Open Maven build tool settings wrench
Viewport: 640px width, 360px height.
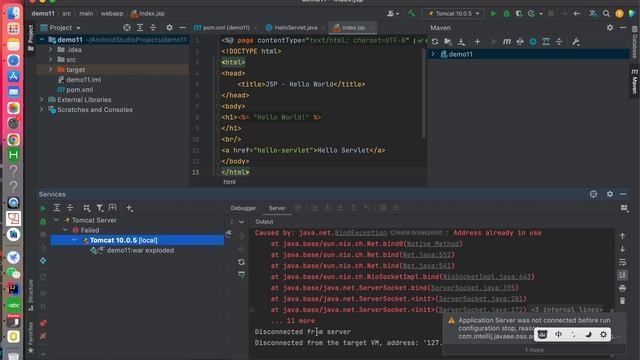tap(576, 42)
